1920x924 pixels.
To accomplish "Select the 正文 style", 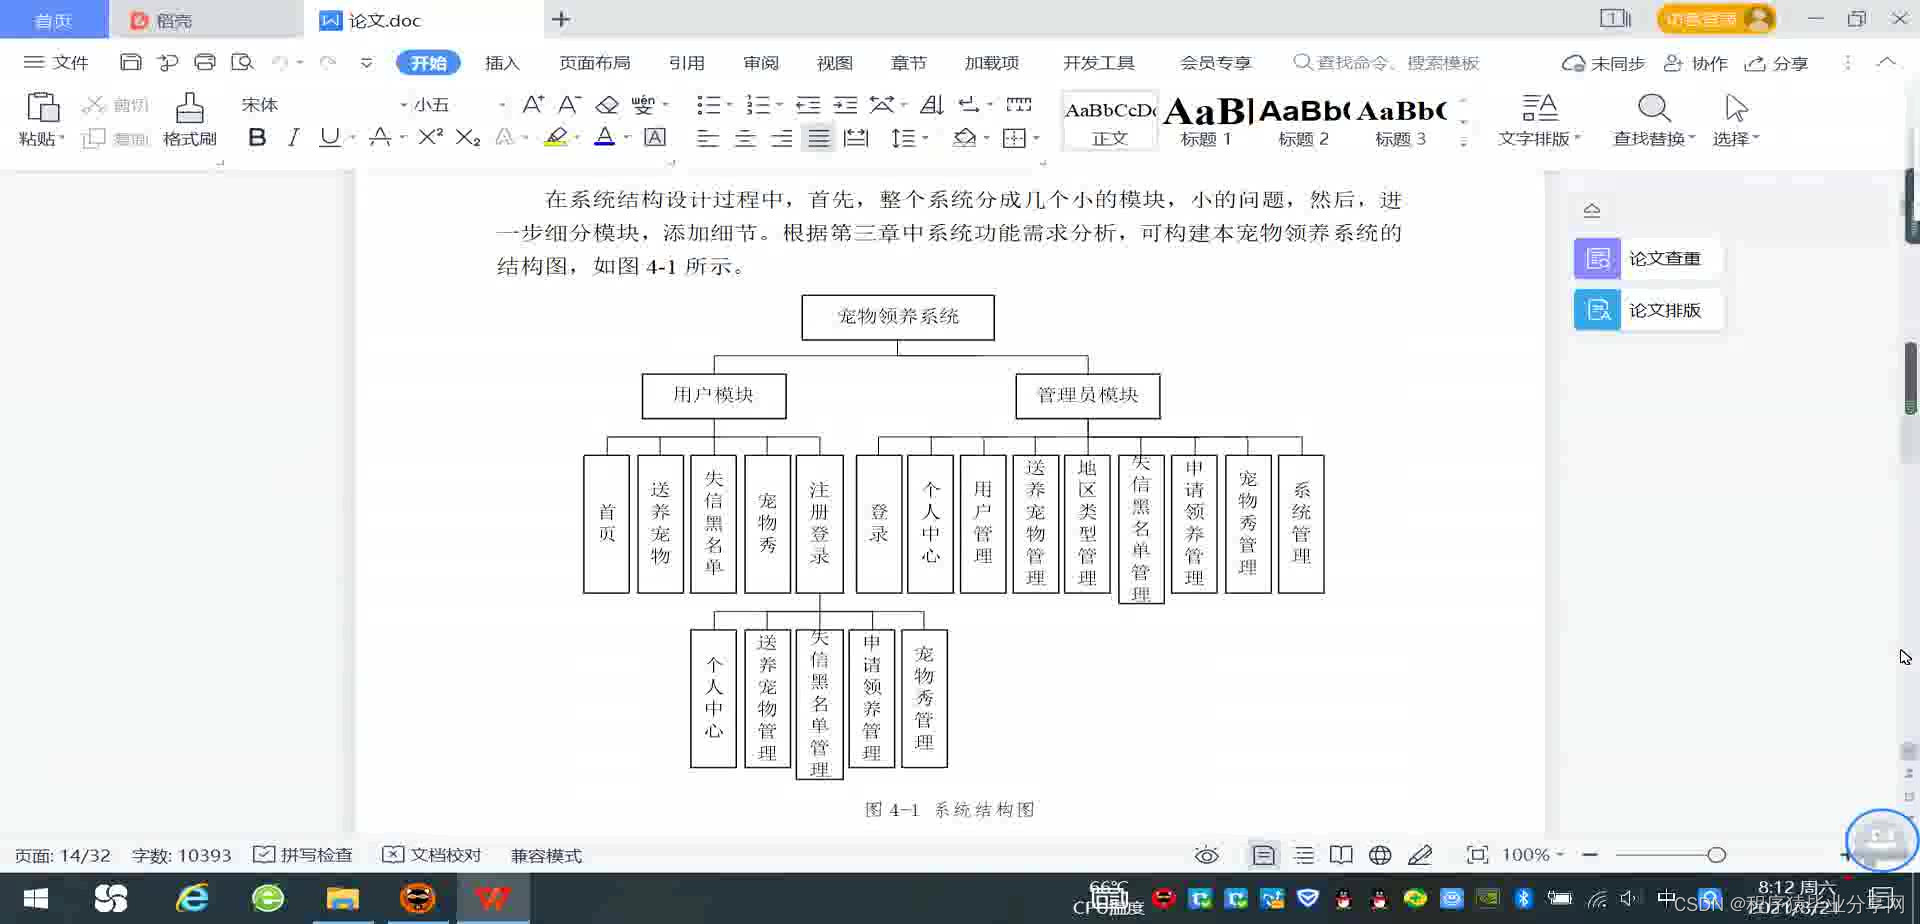I will (x=1110, y=122).
